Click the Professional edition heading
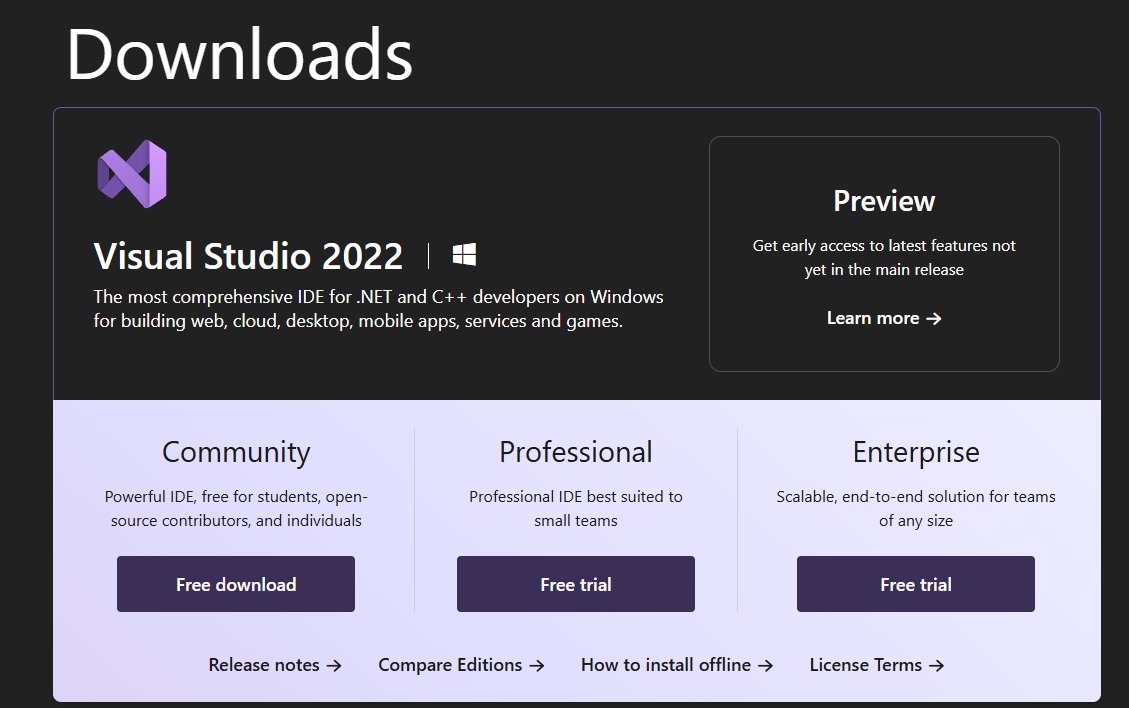The width and height of the screenshot is (1129, 708). coord(575,452)
